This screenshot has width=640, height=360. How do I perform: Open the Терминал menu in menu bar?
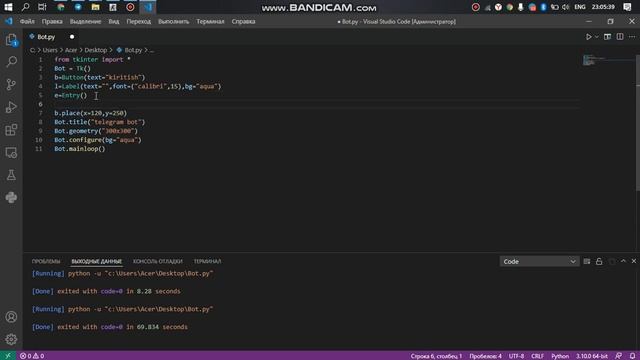(210, 21)
